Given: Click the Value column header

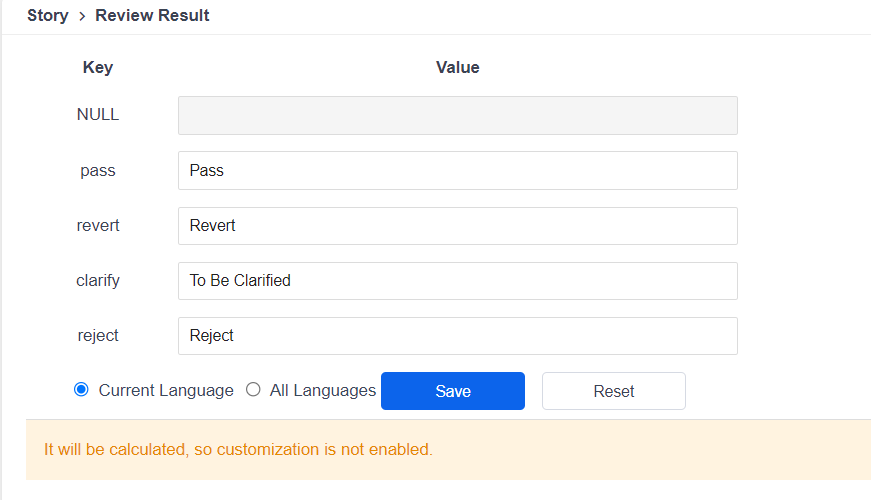Looking at the screenshot, I should click(458, 67).
